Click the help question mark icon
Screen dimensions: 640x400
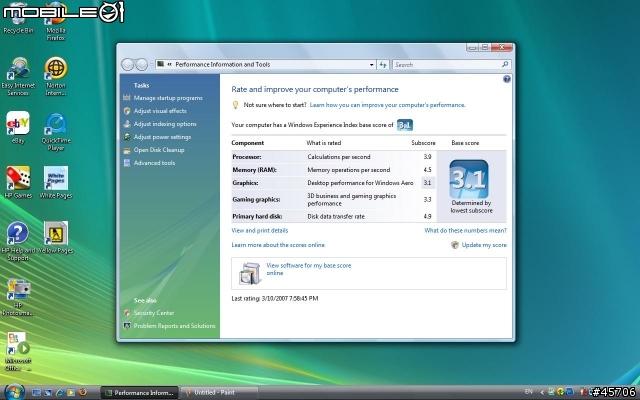tap(507, 79)
